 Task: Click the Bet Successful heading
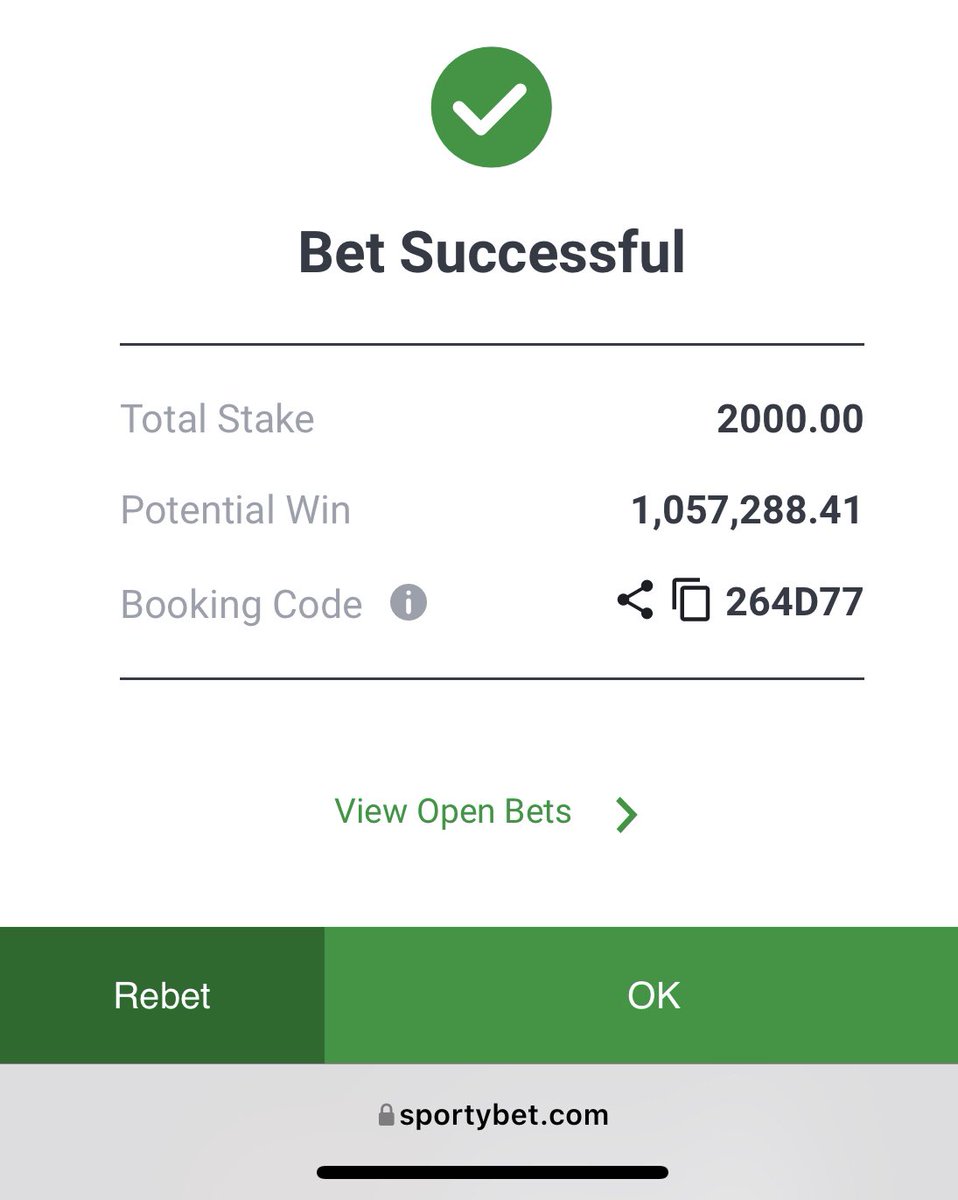point(492,252)
